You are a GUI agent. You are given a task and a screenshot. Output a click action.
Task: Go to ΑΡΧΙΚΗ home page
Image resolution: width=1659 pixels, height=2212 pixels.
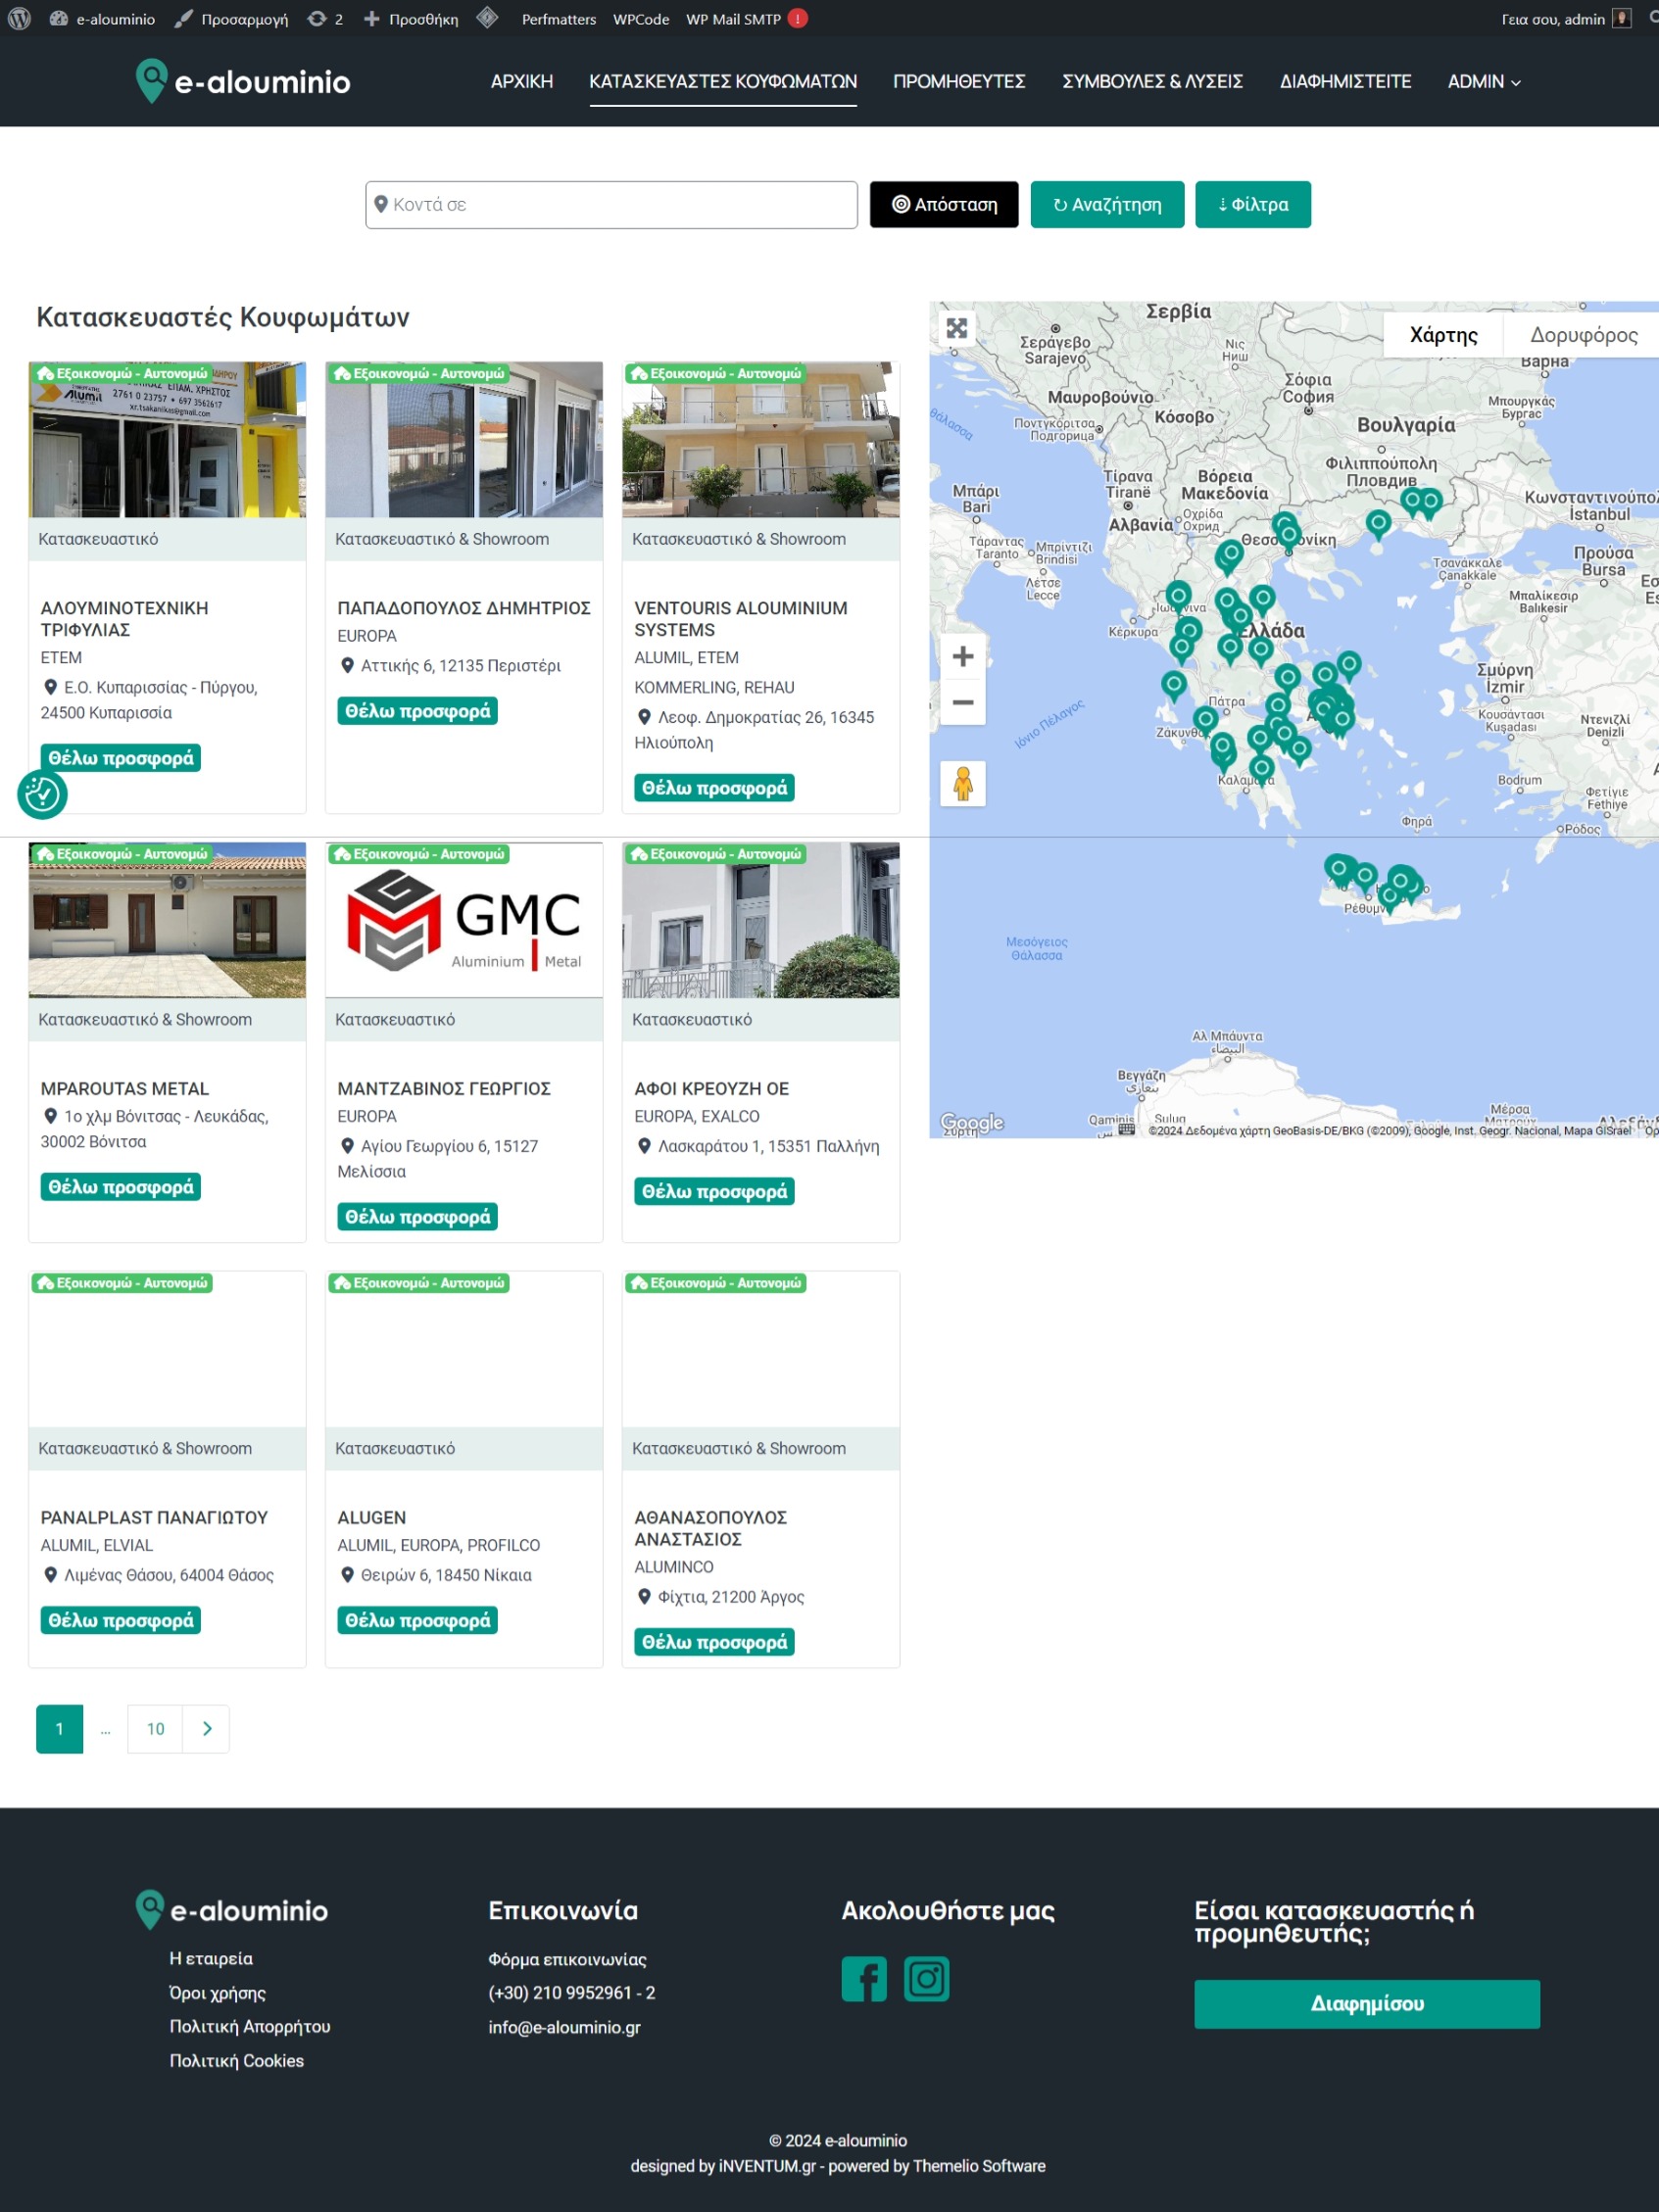point(522,82)
